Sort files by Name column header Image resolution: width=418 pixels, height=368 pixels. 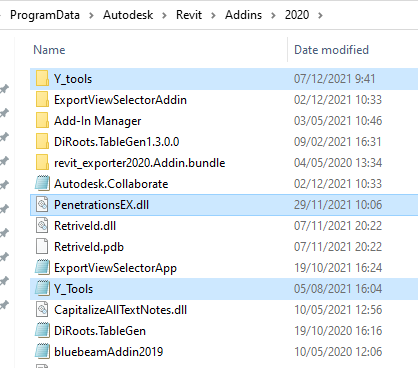pos(49,50)
